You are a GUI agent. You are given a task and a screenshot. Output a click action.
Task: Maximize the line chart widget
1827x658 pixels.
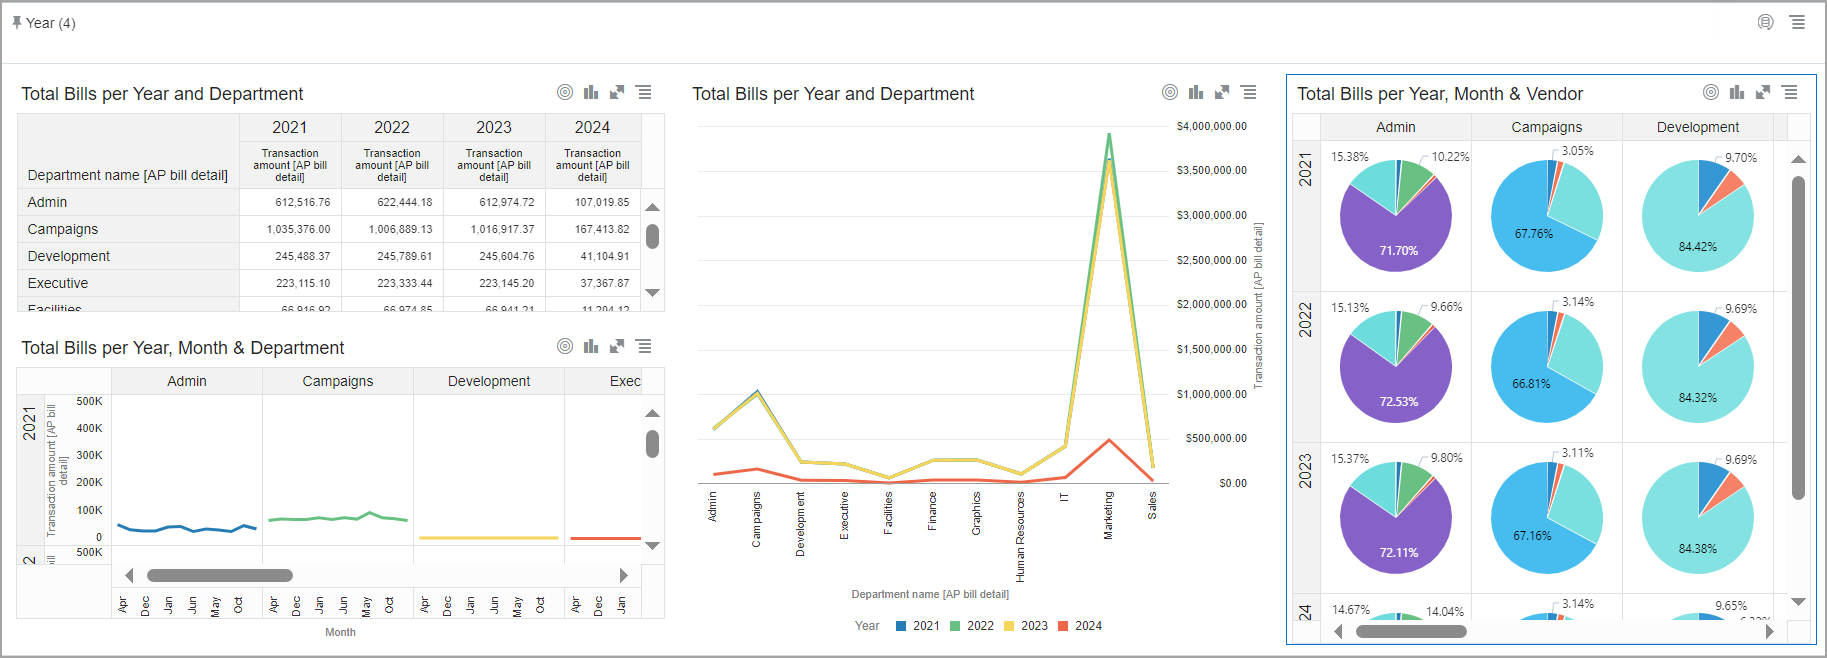click(x=1222, y=92)
